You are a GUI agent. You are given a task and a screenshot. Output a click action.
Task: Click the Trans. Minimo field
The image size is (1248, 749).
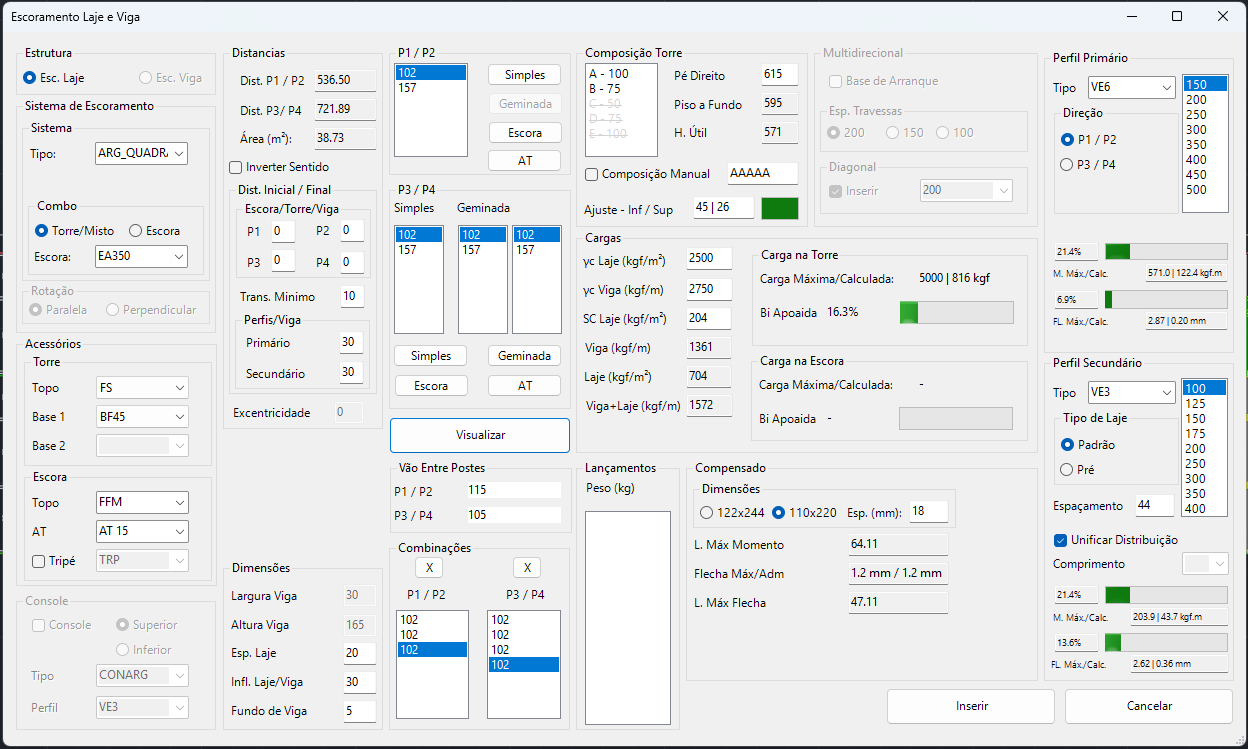351,296
